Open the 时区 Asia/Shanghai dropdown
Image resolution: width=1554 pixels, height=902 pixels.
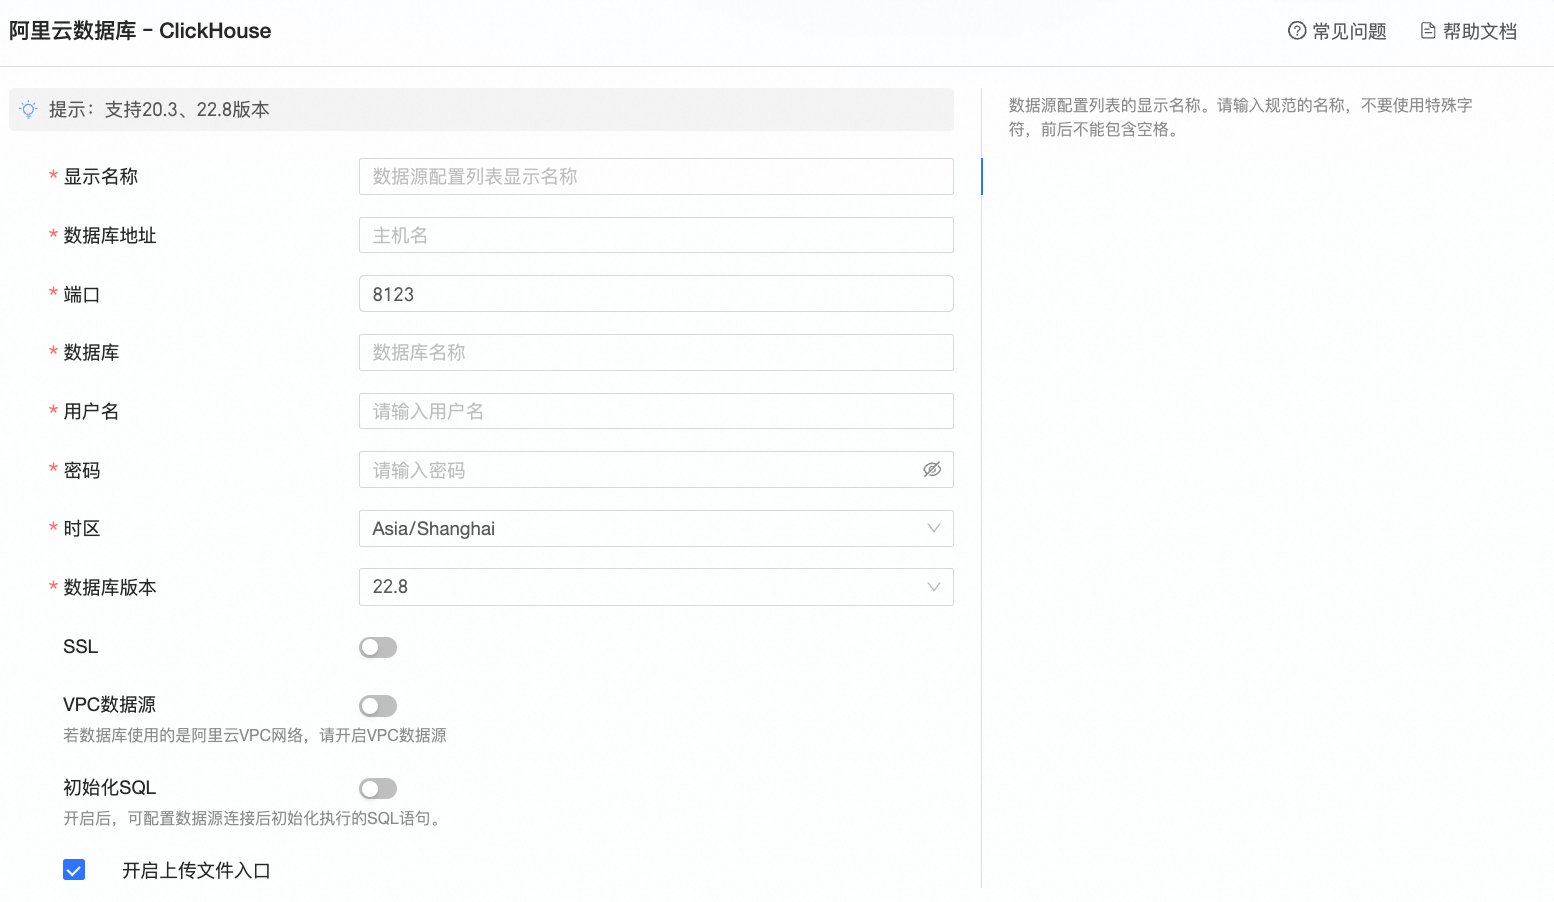(656, 528)
